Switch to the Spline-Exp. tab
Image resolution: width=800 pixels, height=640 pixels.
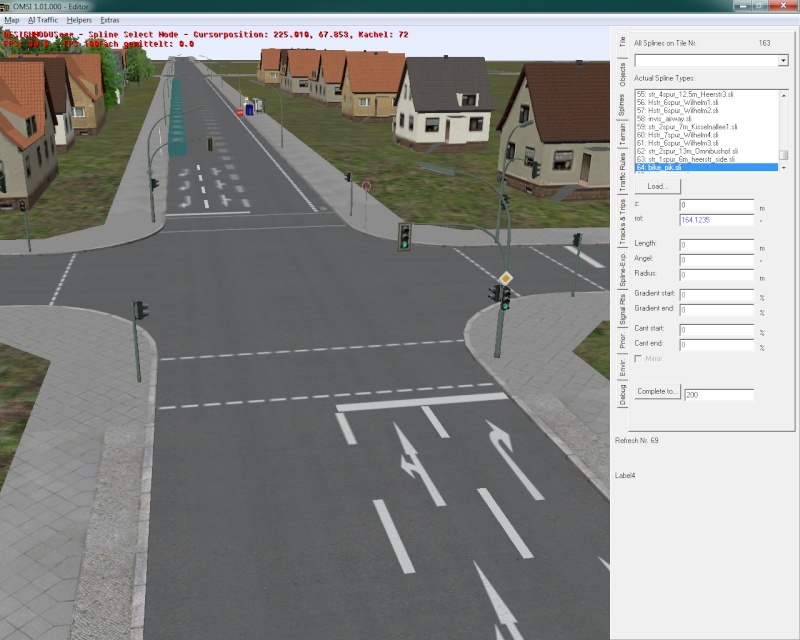(622, 269)
